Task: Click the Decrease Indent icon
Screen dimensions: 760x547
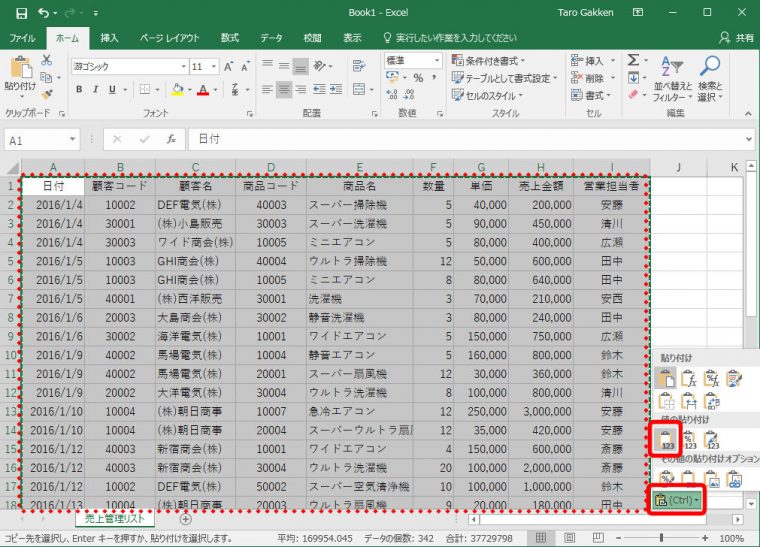Action: (x=319, y=89)
